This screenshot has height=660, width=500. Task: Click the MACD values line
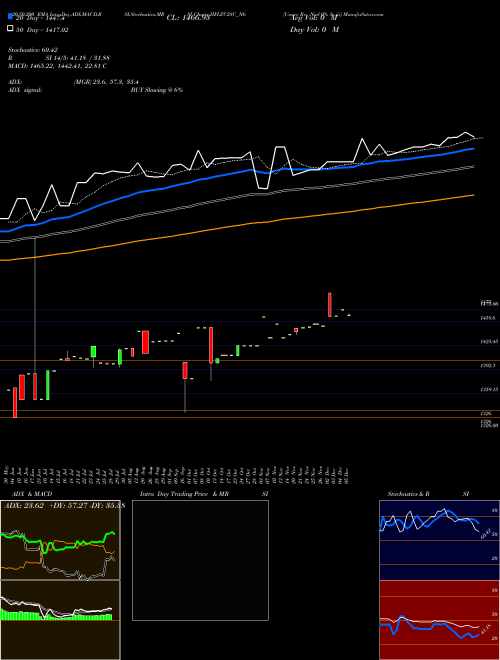coord(57,66)
